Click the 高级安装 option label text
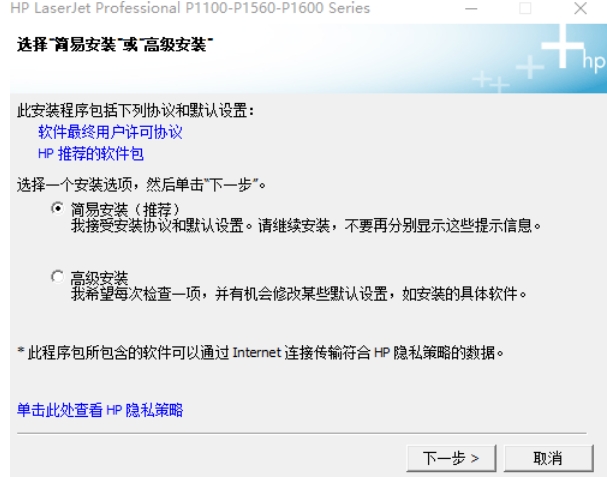 pos(99,278)
